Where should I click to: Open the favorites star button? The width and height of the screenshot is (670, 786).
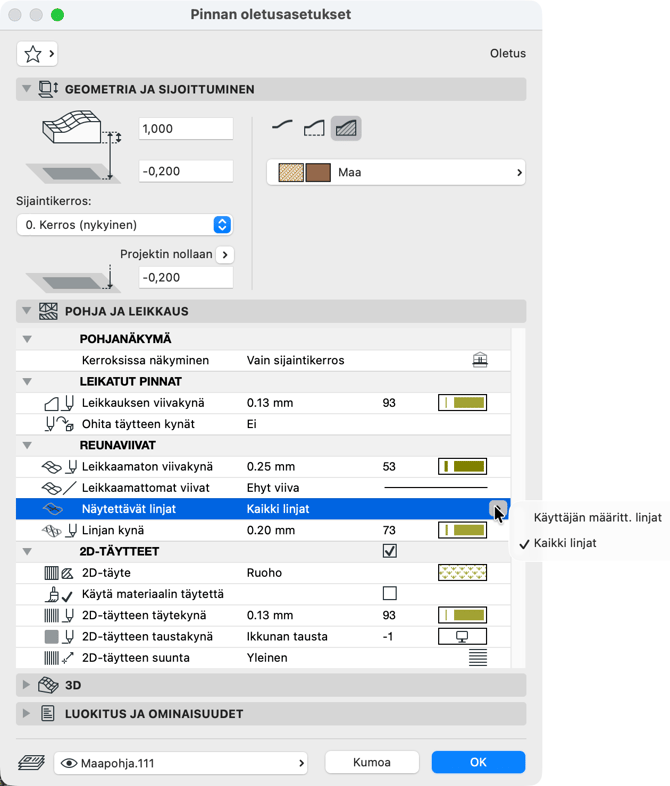click(37, 53)
